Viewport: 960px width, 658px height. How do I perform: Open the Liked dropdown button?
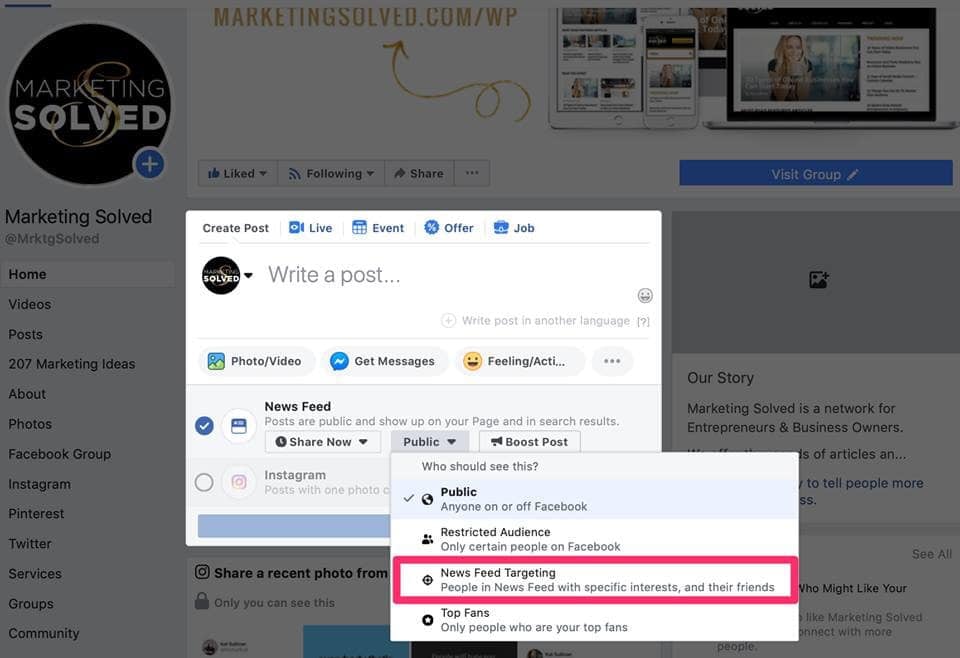click(x=238, y=173)
